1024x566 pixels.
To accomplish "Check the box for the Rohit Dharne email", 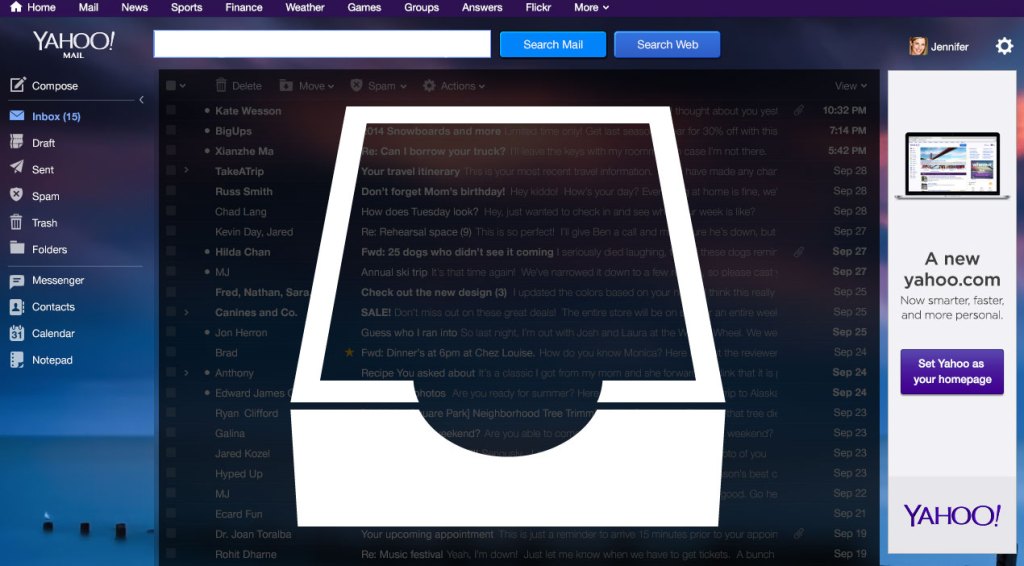I will [171, 554].
